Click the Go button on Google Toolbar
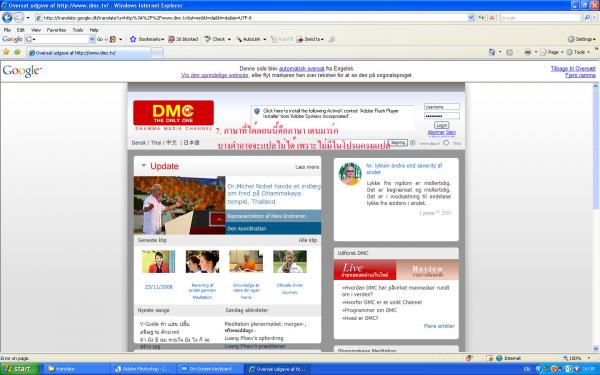600x375 pixels. pos(100,39)
